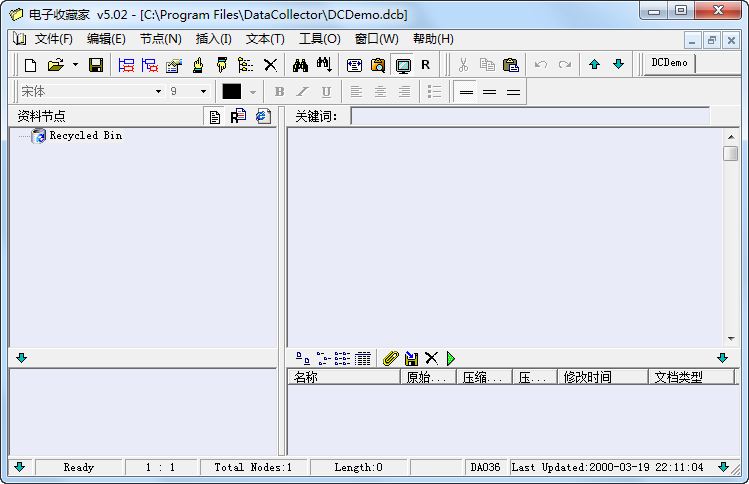Click the 关键词 keyword input field
749x484 pixels.
tap(530, 116)
